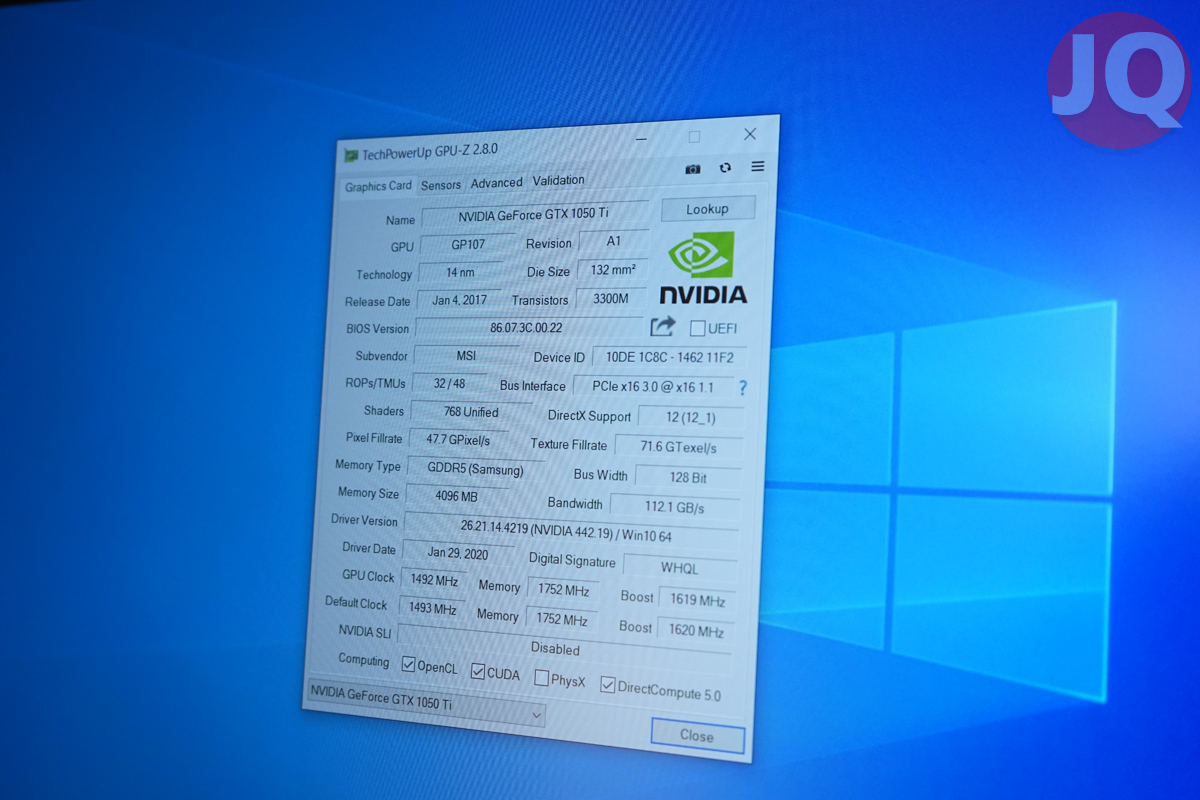The height and width of the screenshot is (800, 1200).
Task: Toggle the PhysX checkbox
Action: coord(541,678)
